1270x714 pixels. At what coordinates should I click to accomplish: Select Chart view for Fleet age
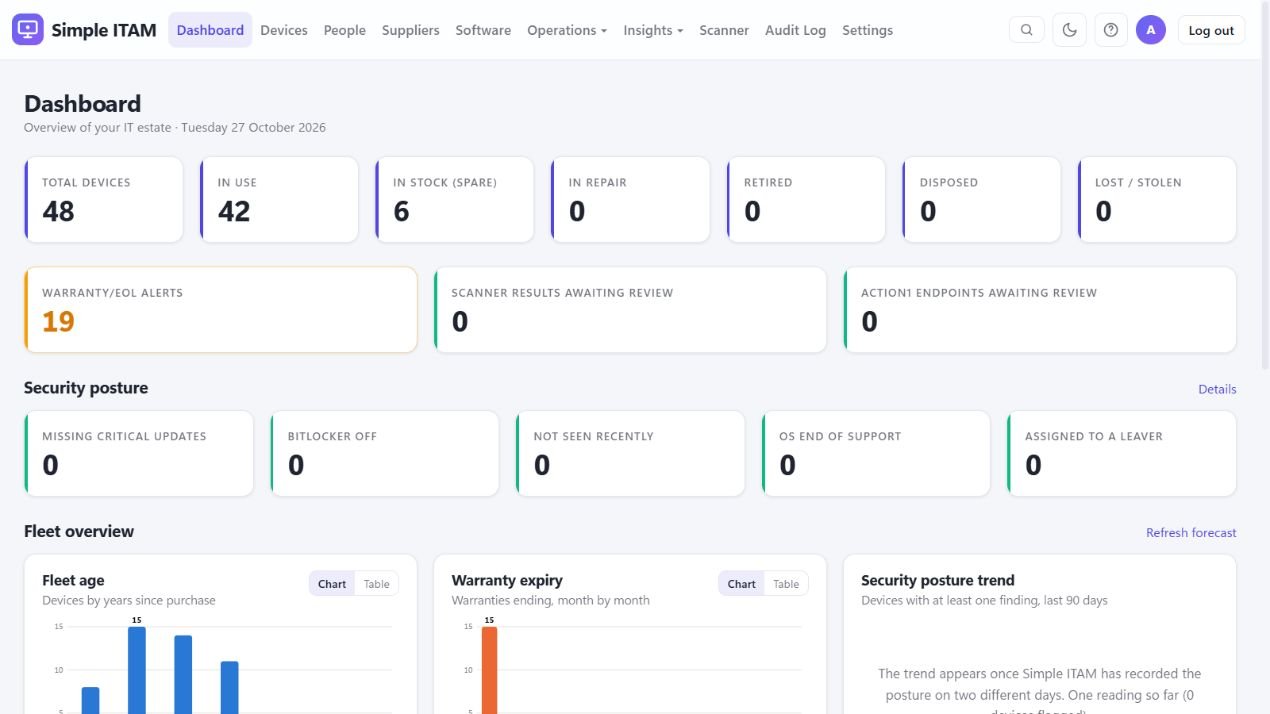coord(332,584)
